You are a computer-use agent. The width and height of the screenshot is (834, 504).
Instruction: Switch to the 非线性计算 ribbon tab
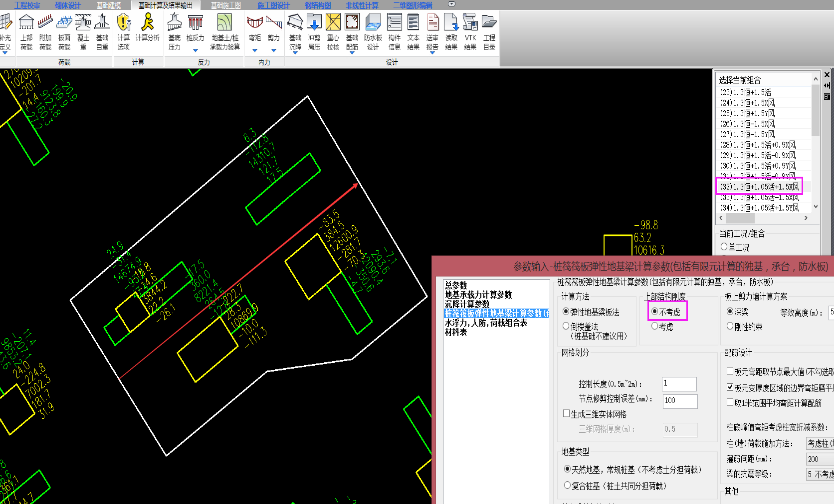(x=362, y=5)
